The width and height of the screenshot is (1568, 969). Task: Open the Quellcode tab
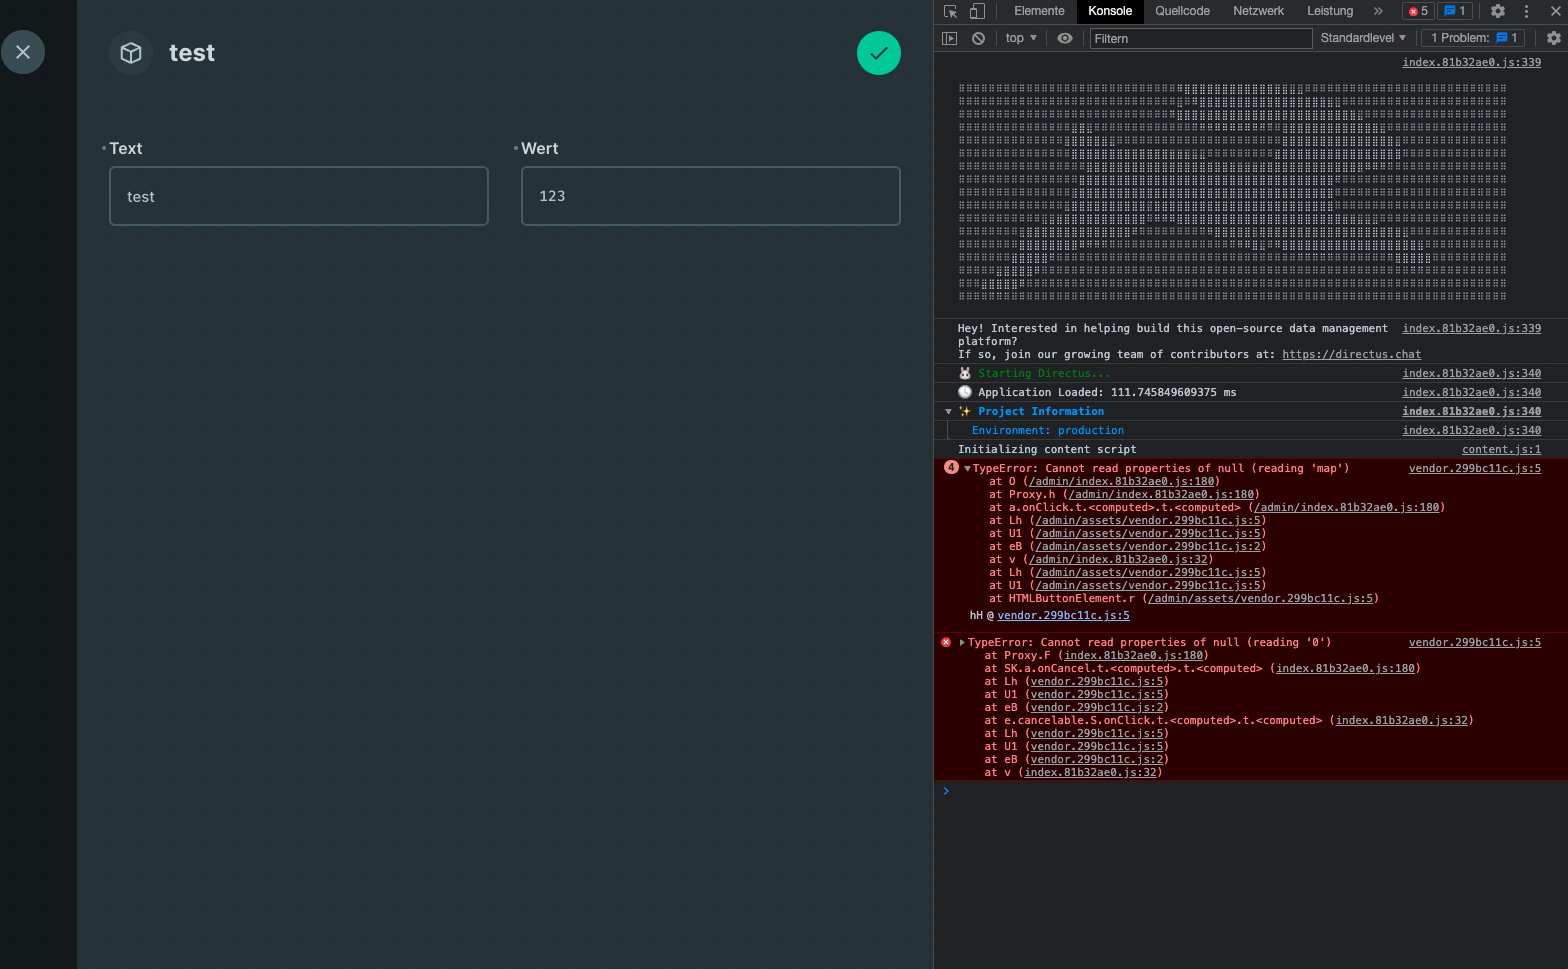click(1182, 11)
